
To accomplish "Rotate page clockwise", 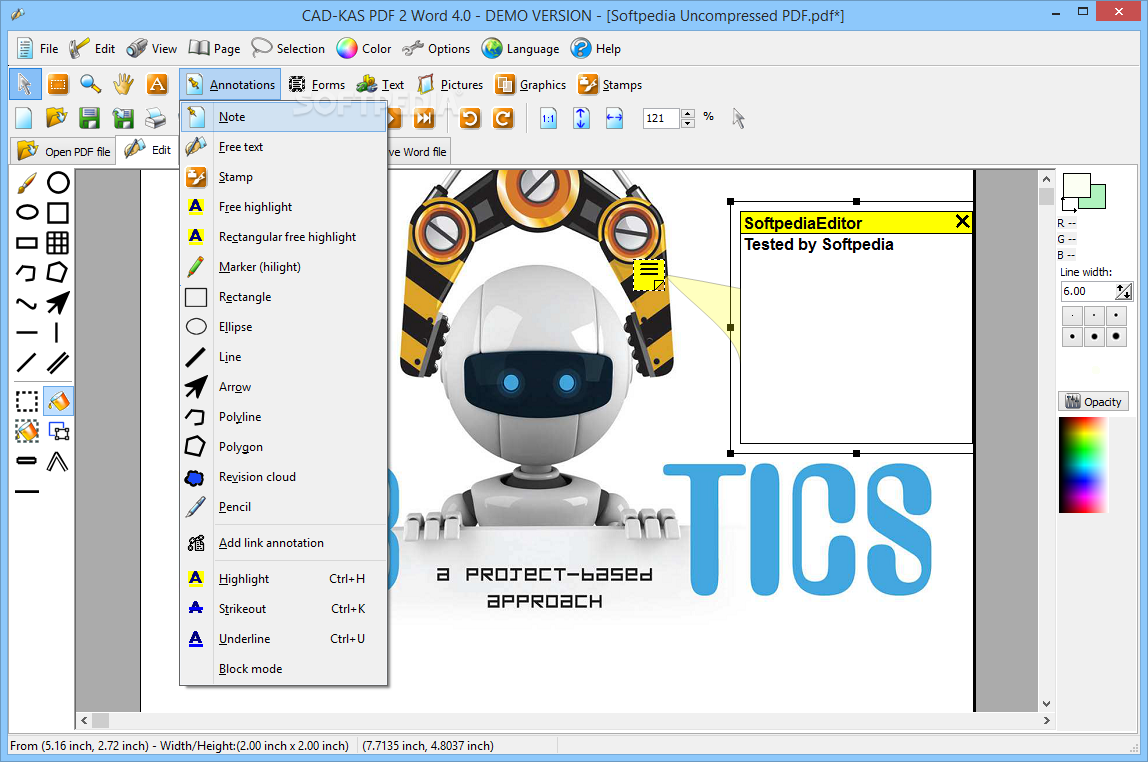I will pos(503,118).
